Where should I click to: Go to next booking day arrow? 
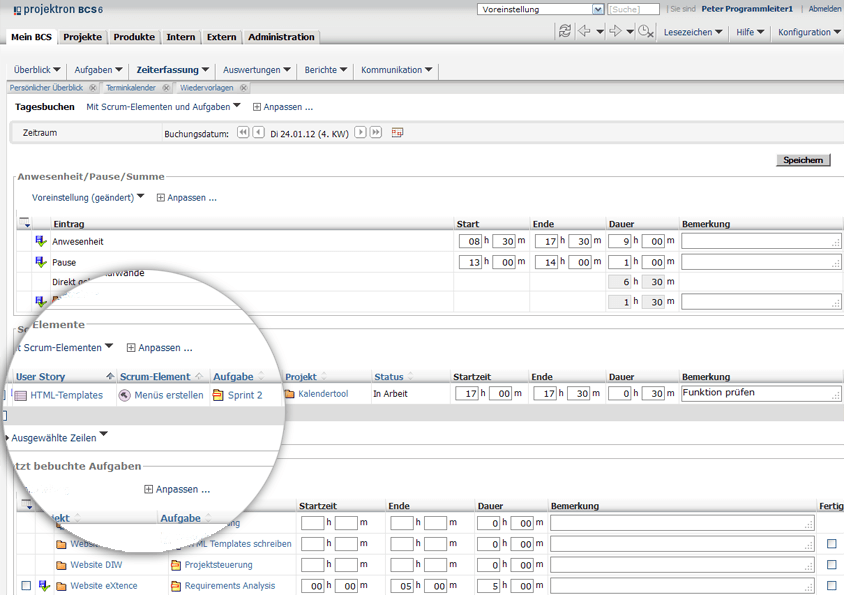(361, 133)
